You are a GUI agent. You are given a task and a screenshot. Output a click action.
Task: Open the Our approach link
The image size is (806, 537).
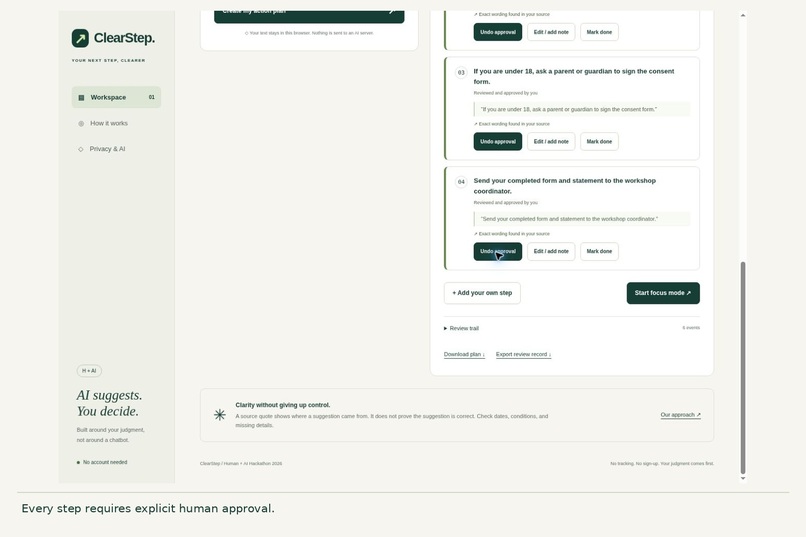[x=681, y=415]
